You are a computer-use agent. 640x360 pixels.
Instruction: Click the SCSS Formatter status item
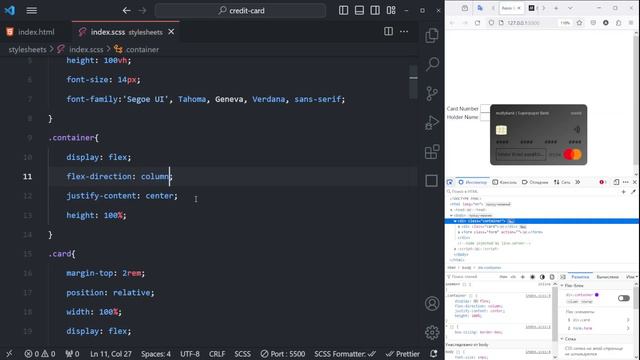[x=345, y=354]
